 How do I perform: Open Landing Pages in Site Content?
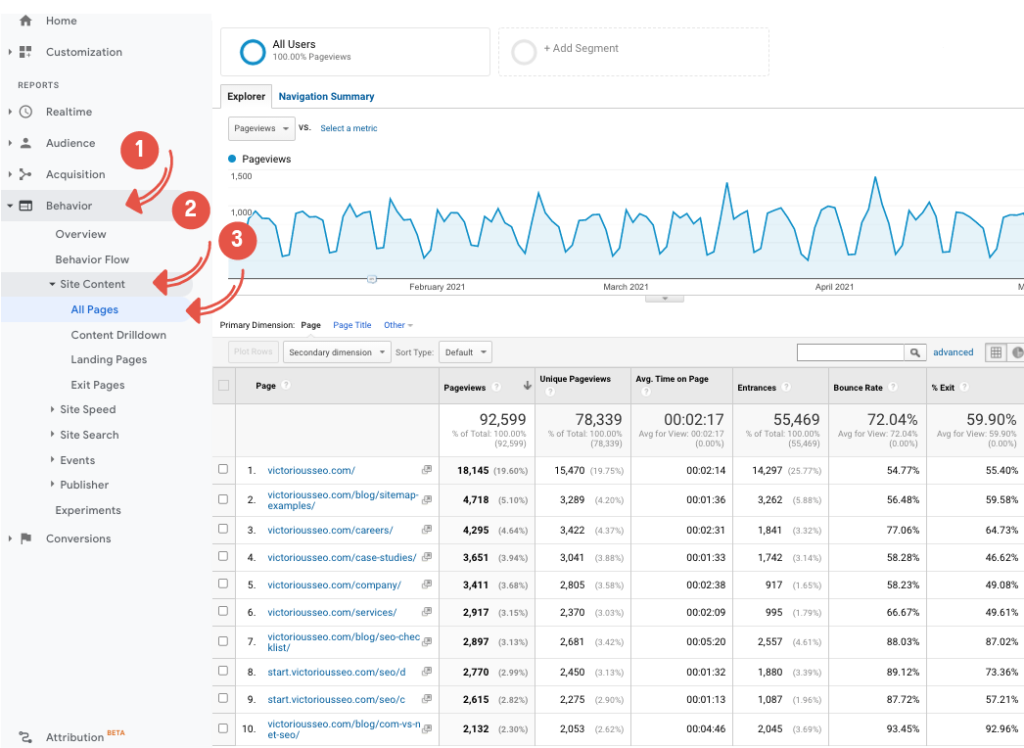pos(108,360)
